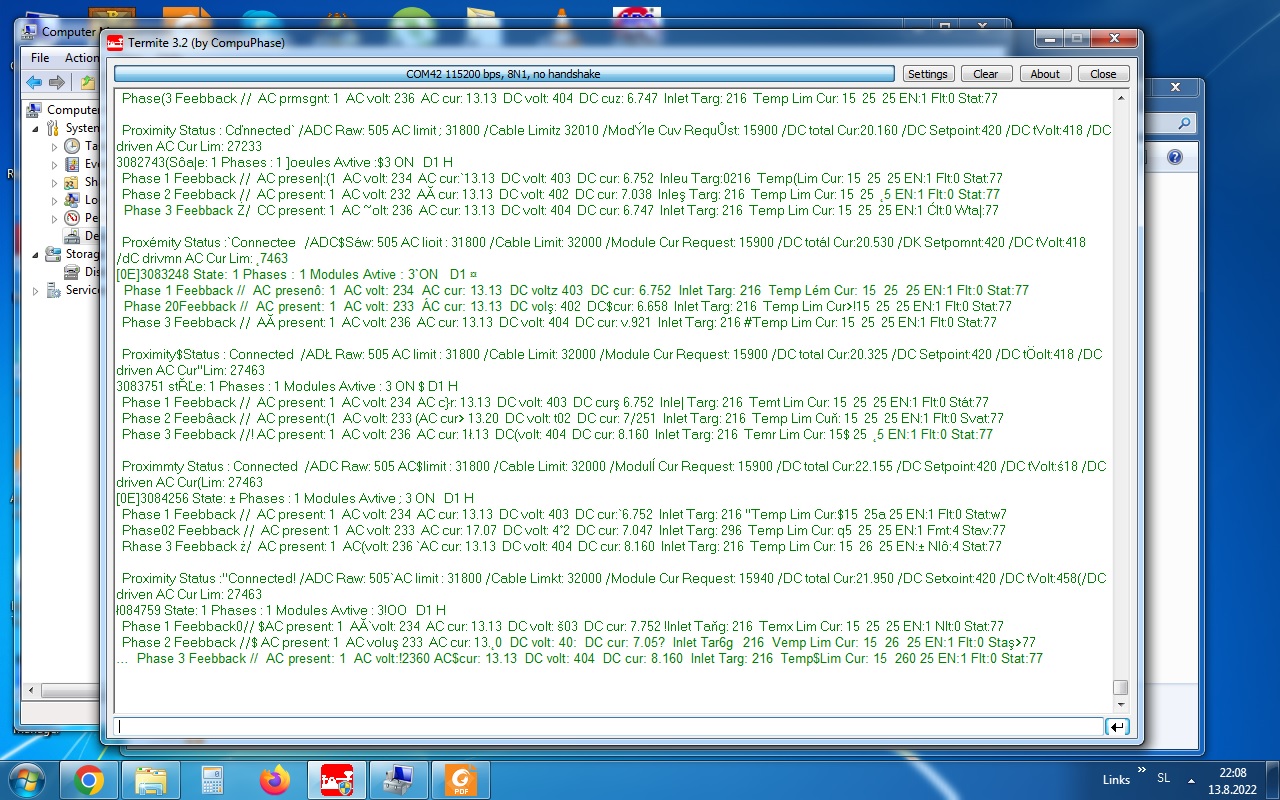
Task: Expand the Performance tree node
Action: [55, 218]
